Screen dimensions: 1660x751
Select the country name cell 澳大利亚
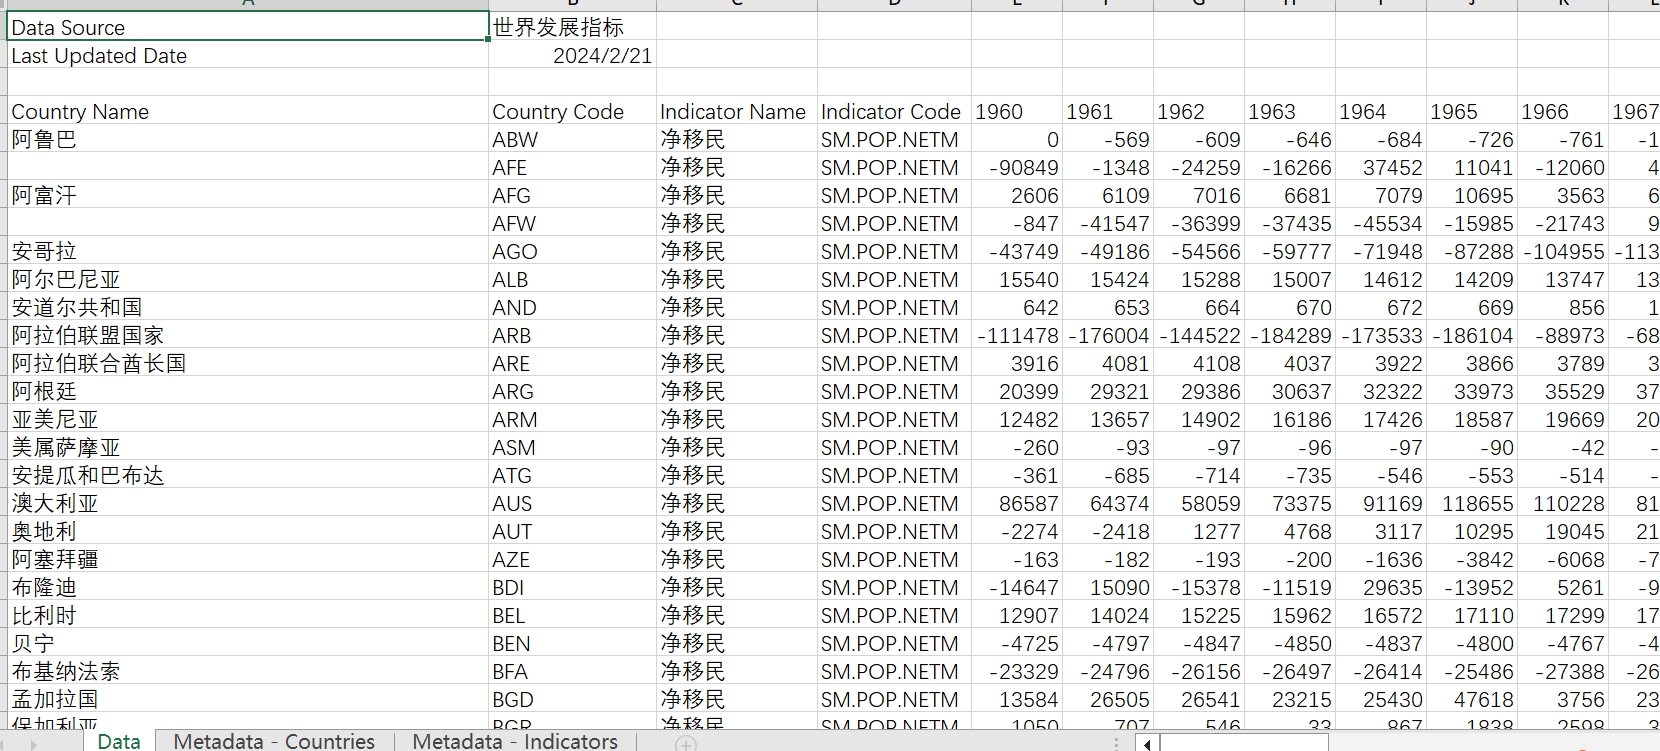click(x=248, y=503)
